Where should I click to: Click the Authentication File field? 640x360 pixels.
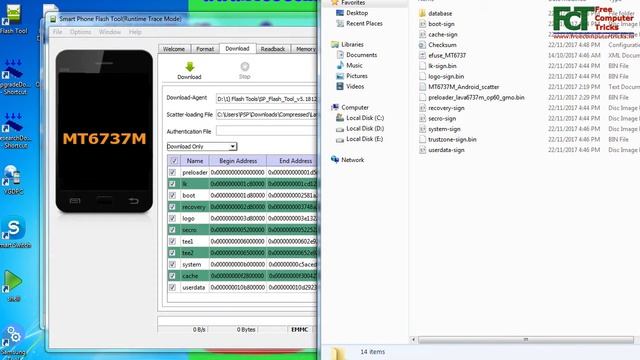pos(267,131)
